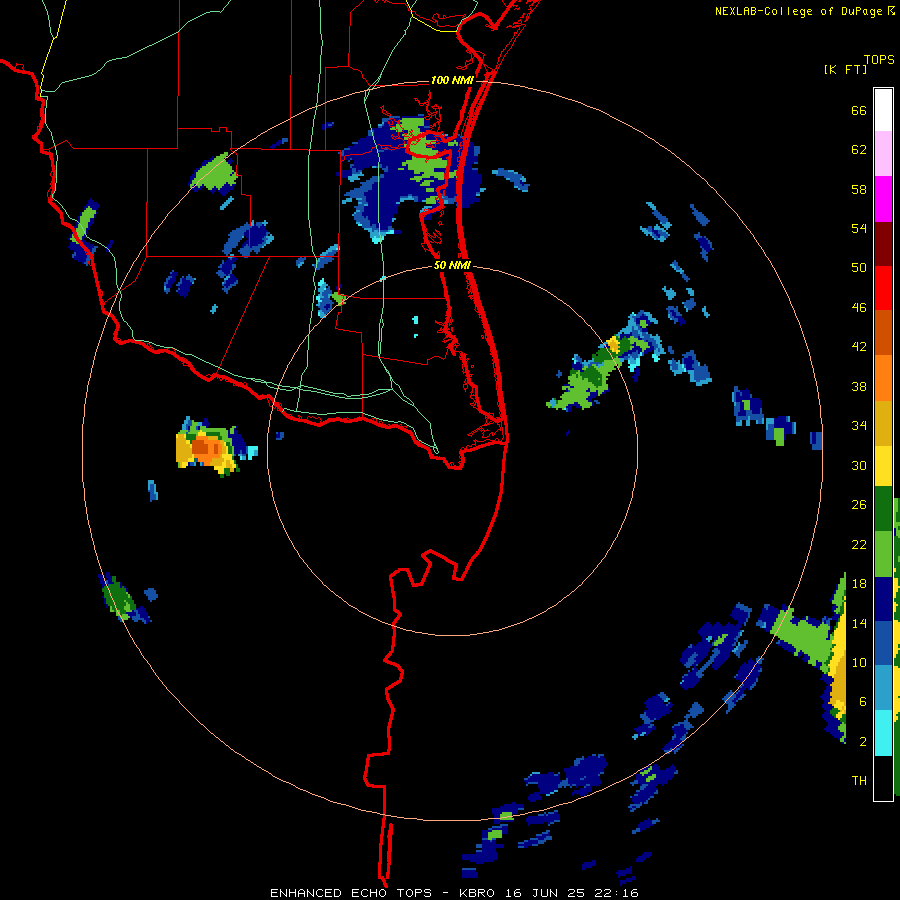Click the 100 NMI range ring label
Image resolution: width=900 pixels, height=900 pixels.
[452, 80]
